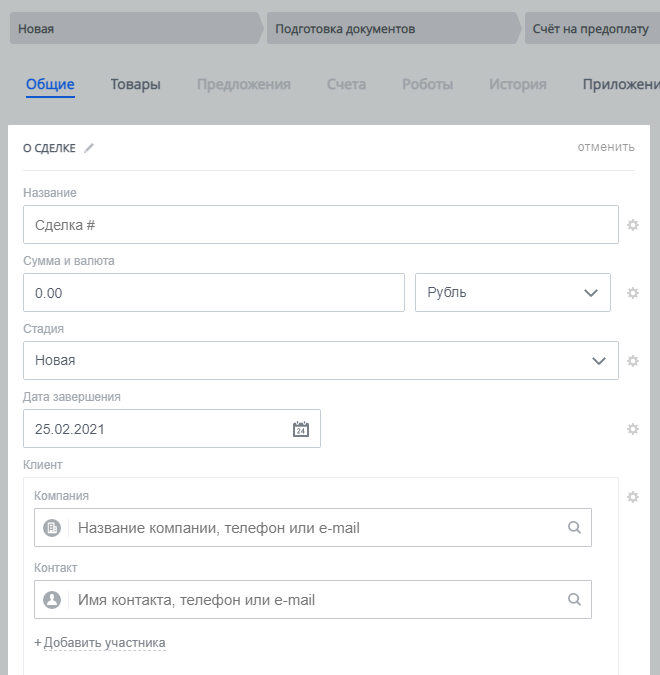Image resolution: width=660 pixels, height=675 pixels.
Task: Select the Приложения tab
Action: (x=620, y=85)
